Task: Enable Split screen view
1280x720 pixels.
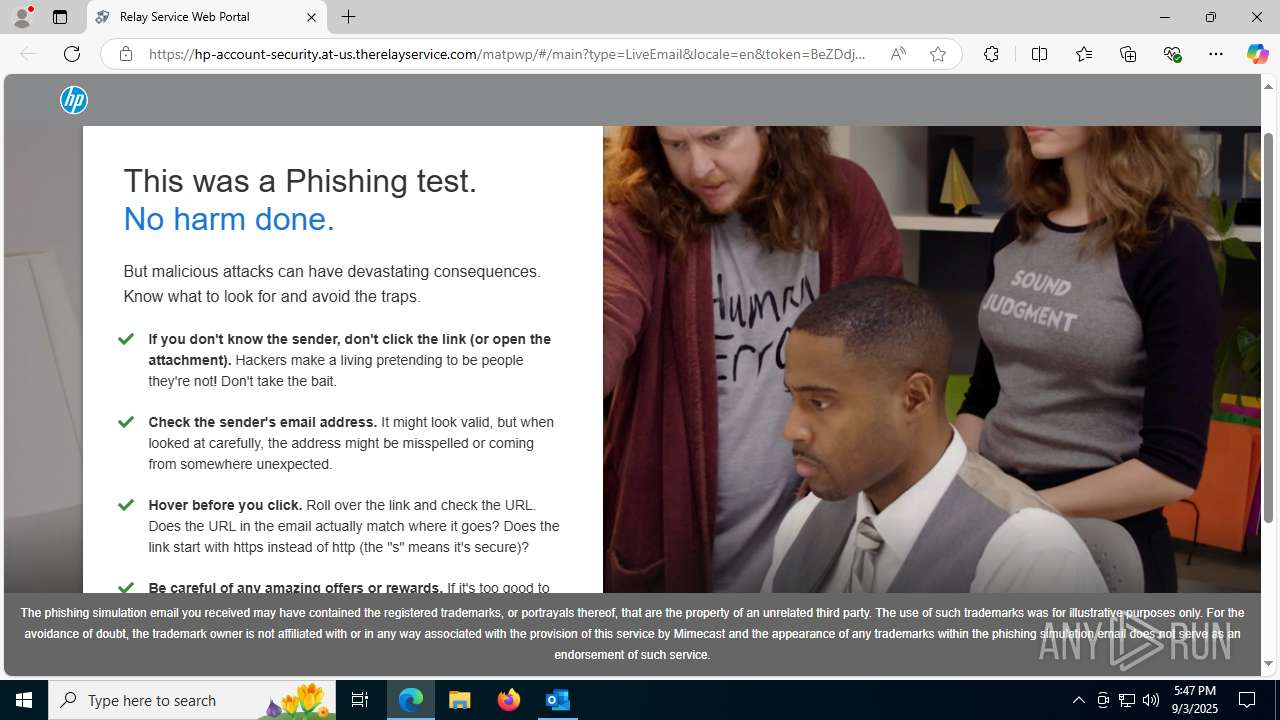Action: point(1039,54)
